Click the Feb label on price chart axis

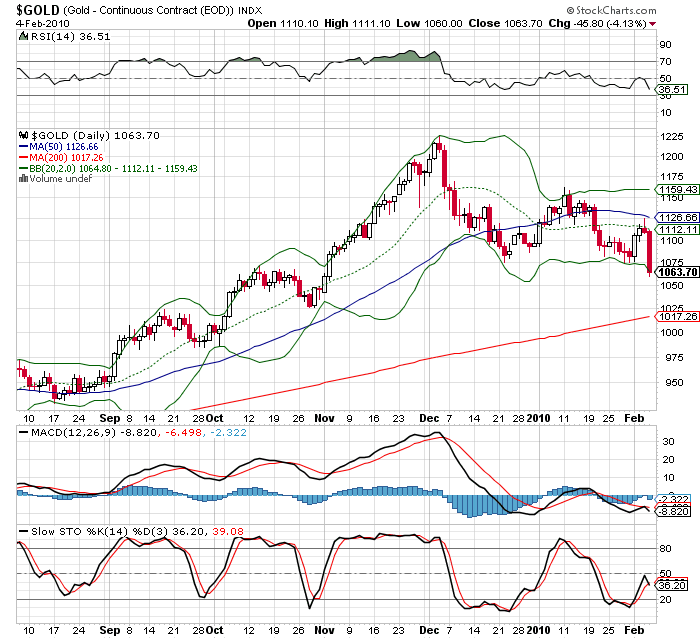(634, 418)
